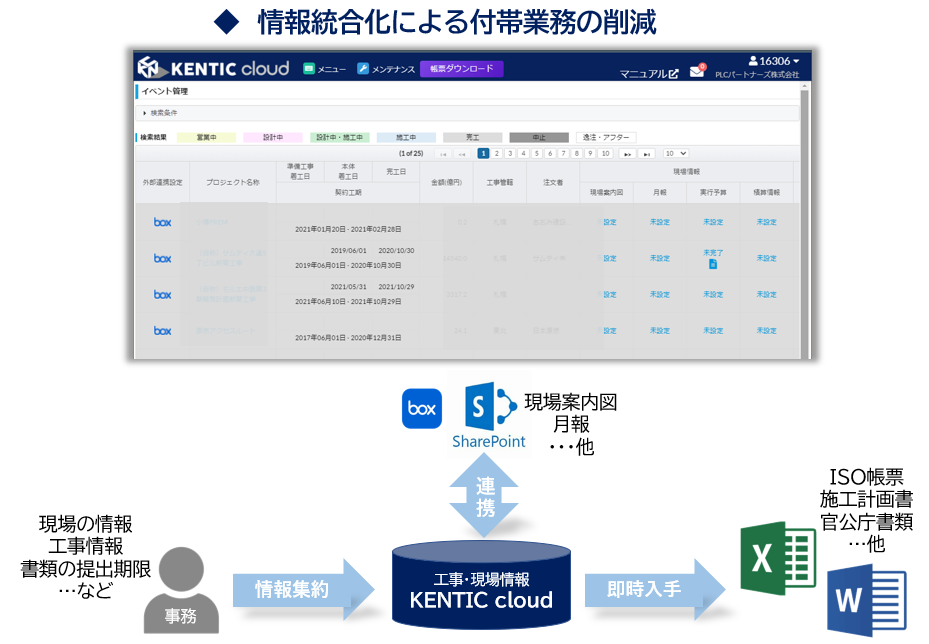Go to results page 2
The width and height of the screenshot is (929, 644).
(x=496, y=153)
